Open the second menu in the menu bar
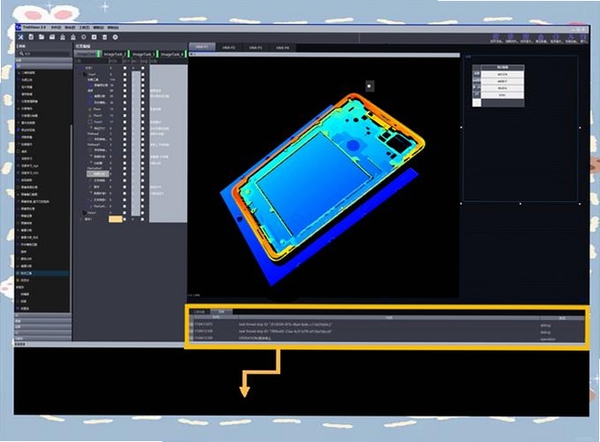 coord(70,28)
